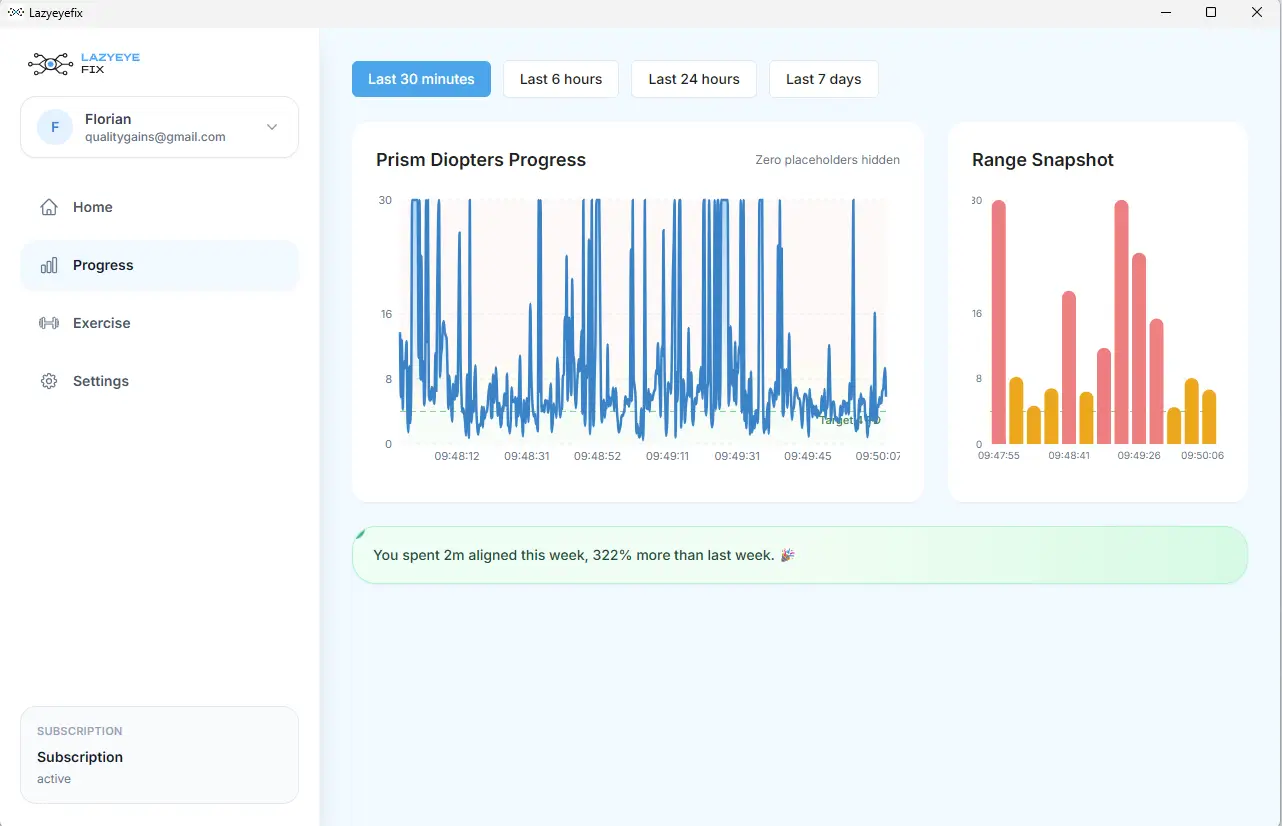The image size is (1282, 826).
Task: Click the Prism Diopters Progress title
Action: click(x=481, y=159)
